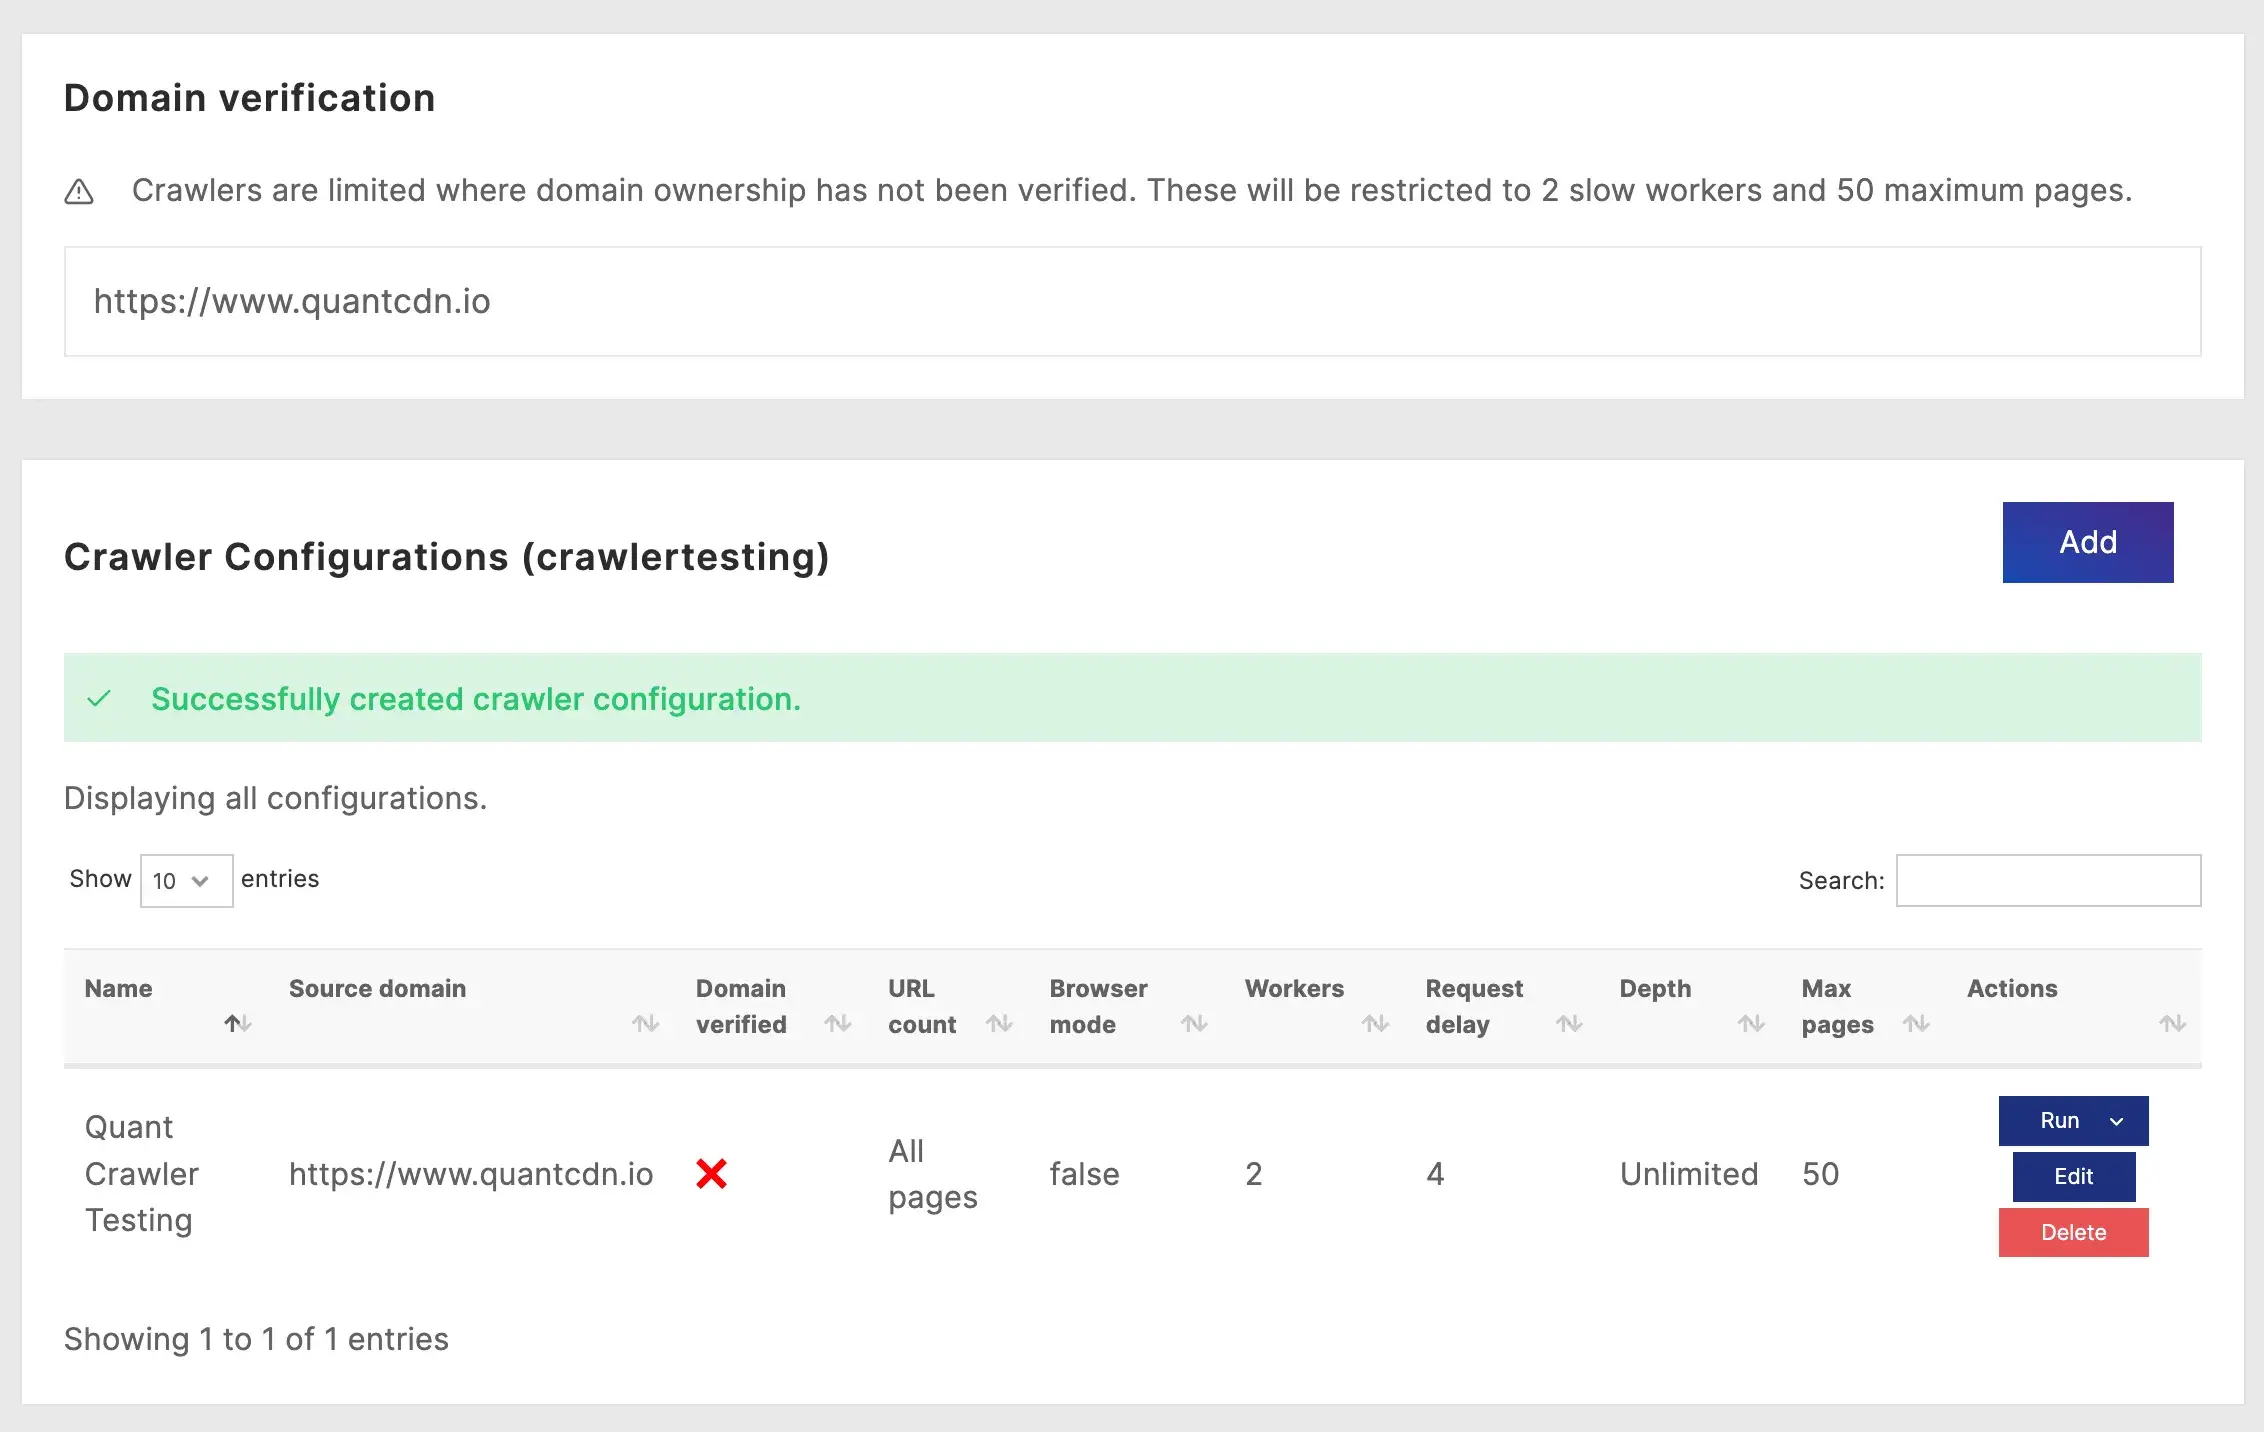Select the Domain verification section heading
Image resolution: width=2264 pixels, height=1432 pixels.
coord(249,97)
